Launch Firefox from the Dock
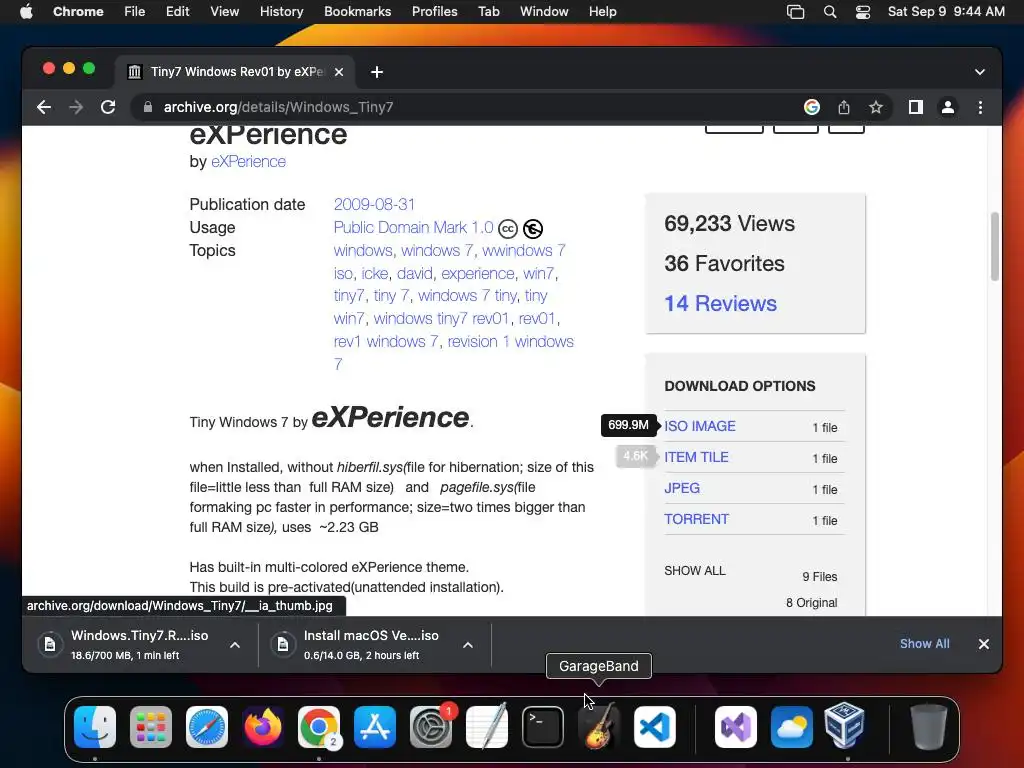This screenshot has width=1024, height=768. 263,727
